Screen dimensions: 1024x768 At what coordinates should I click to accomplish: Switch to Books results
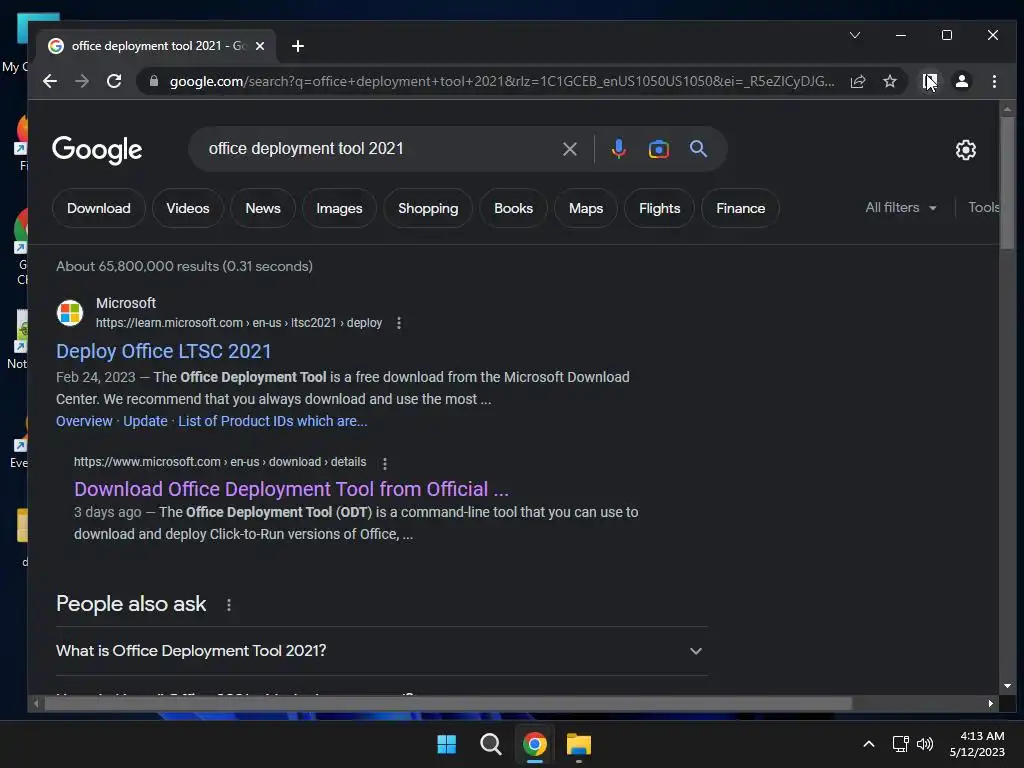(513, 208)
